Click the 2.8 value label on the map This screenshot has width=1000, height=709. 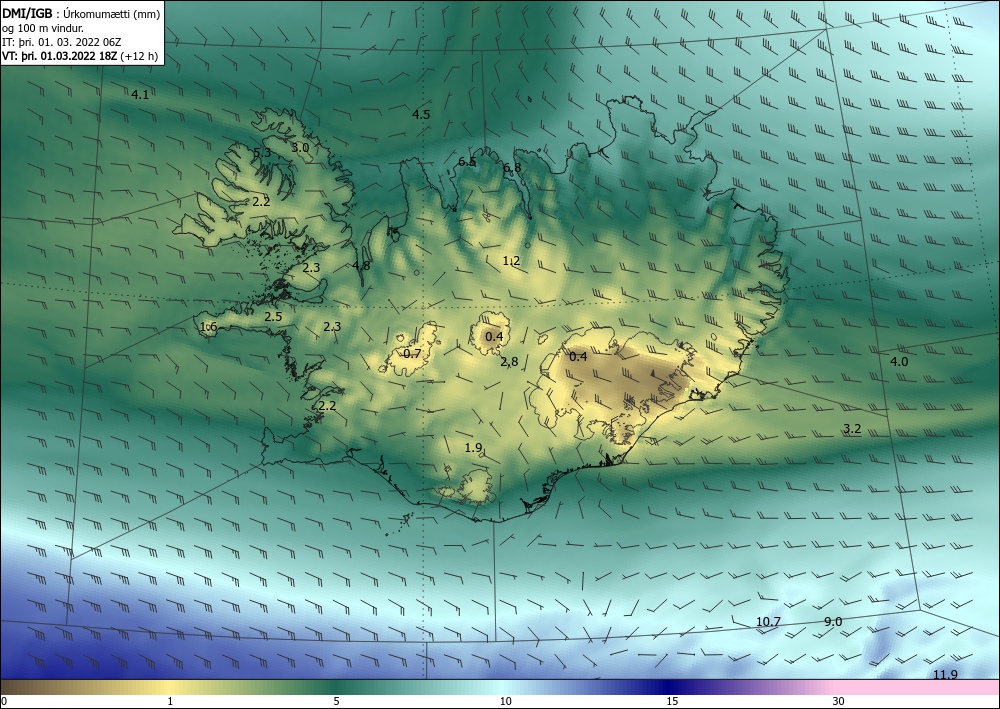coord(509,362)
